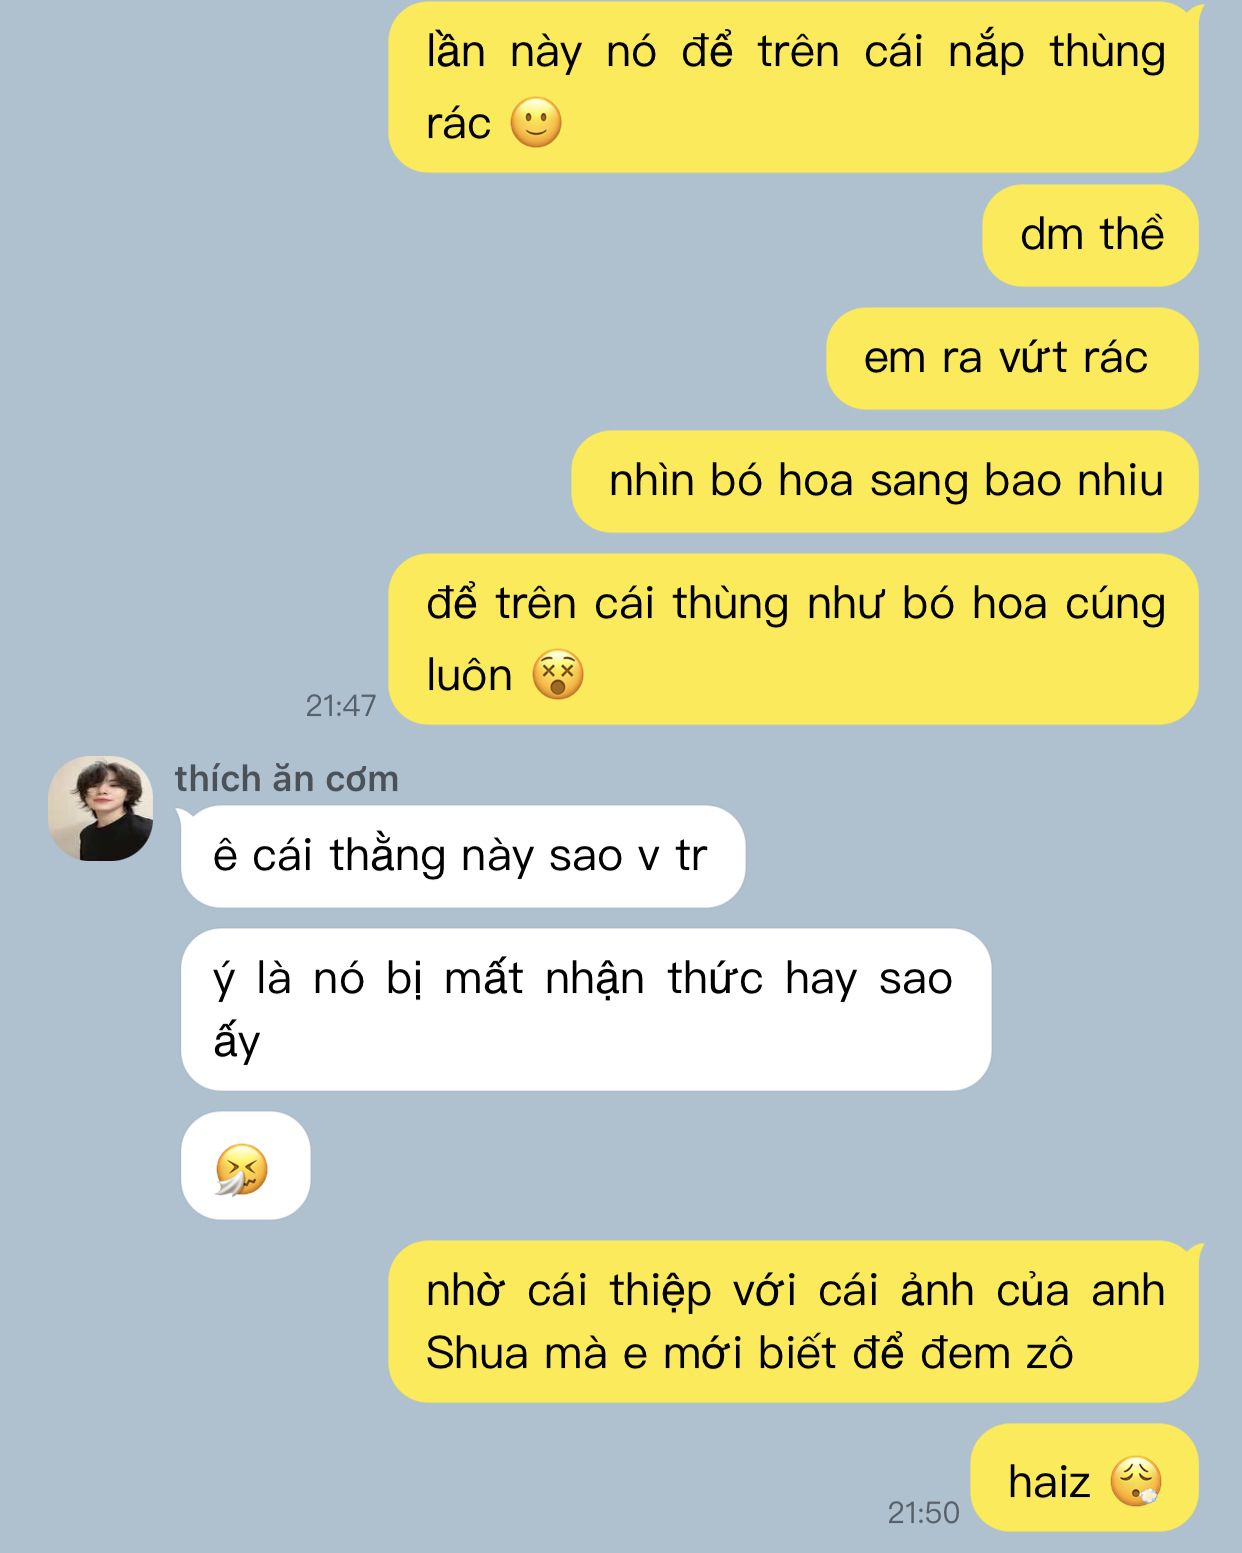This screenshot has width=1242, height=1553.
Task: Select the 'em ra vứt rác' bubble
Action: 1012,358
